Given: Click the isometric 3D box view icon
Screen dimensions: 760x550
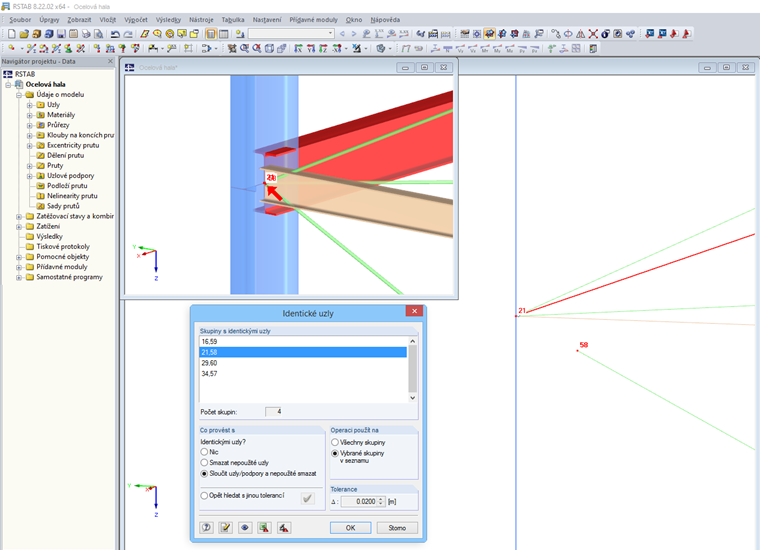Looking at the screenshot, I should (x=269, y=48).
